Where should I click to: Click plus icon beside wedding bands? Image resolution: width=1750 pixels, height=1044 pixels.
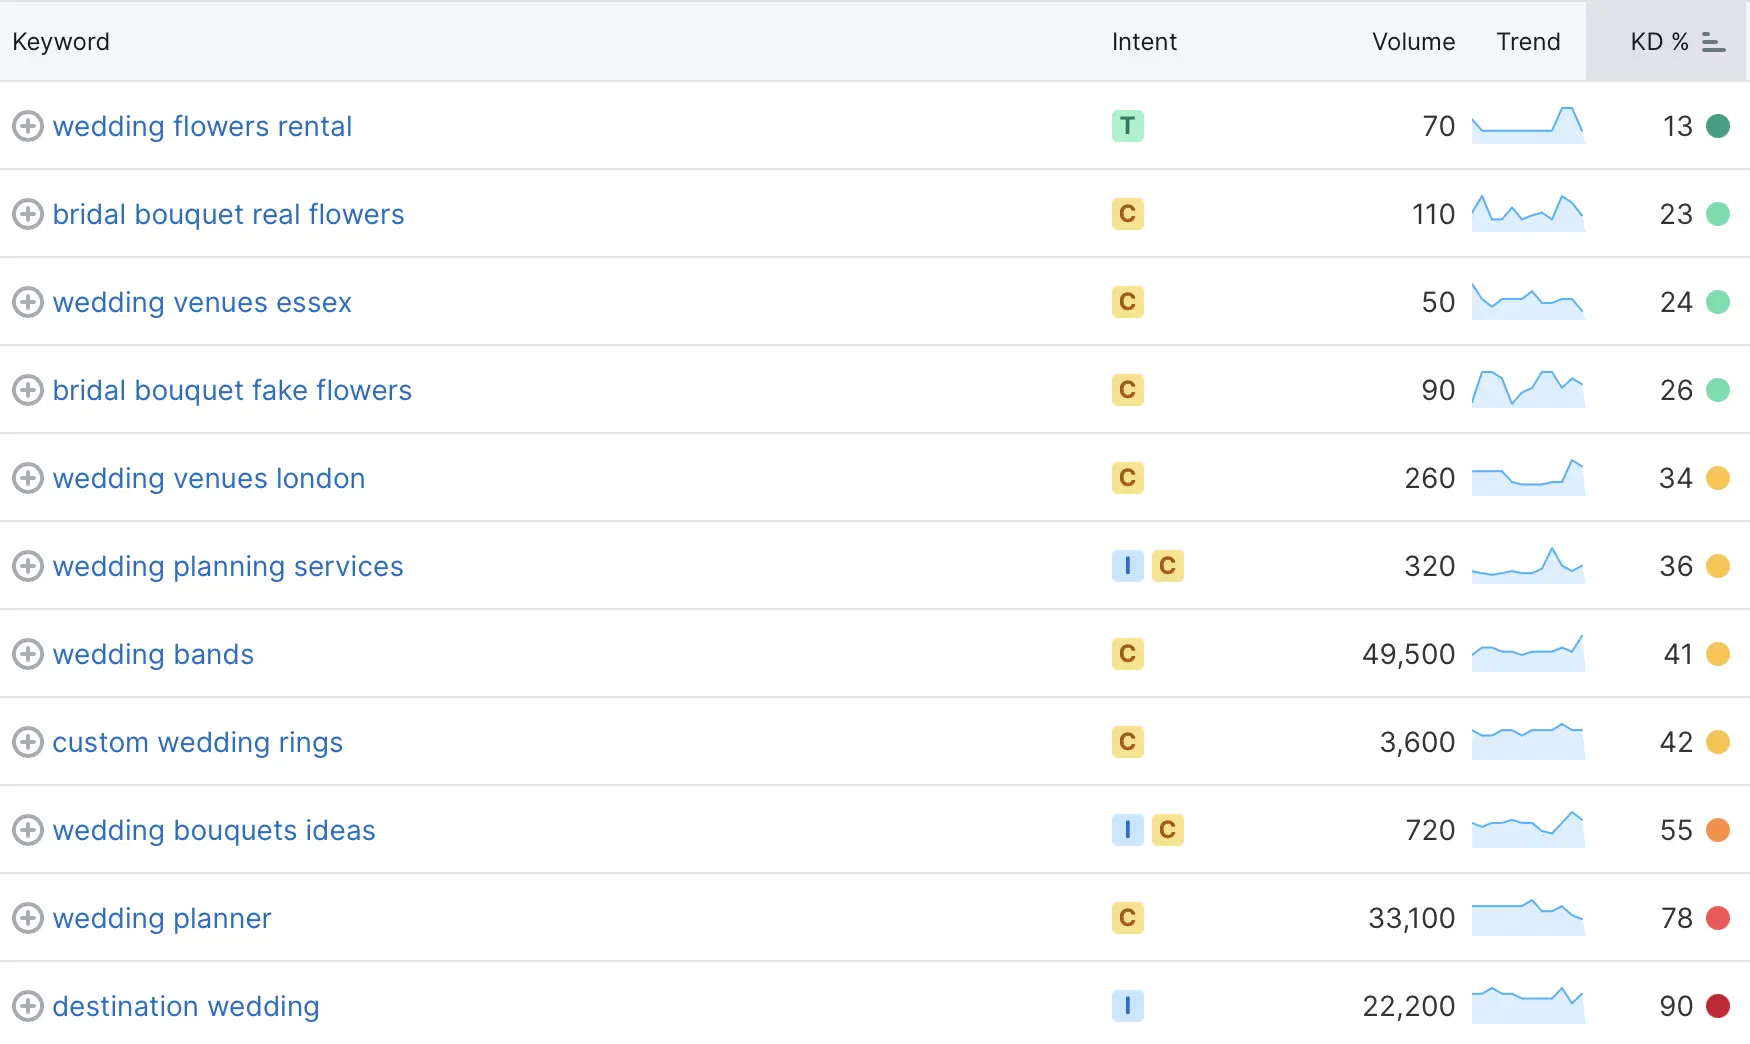[x=27, y=654]
